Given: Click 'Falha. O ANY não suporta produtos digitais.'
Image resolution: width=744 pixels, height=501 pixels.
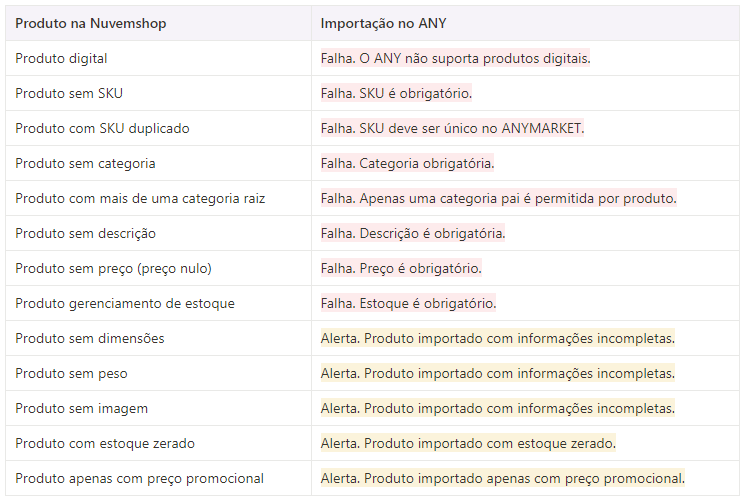Looking at the screenshot, I should 456,58.
